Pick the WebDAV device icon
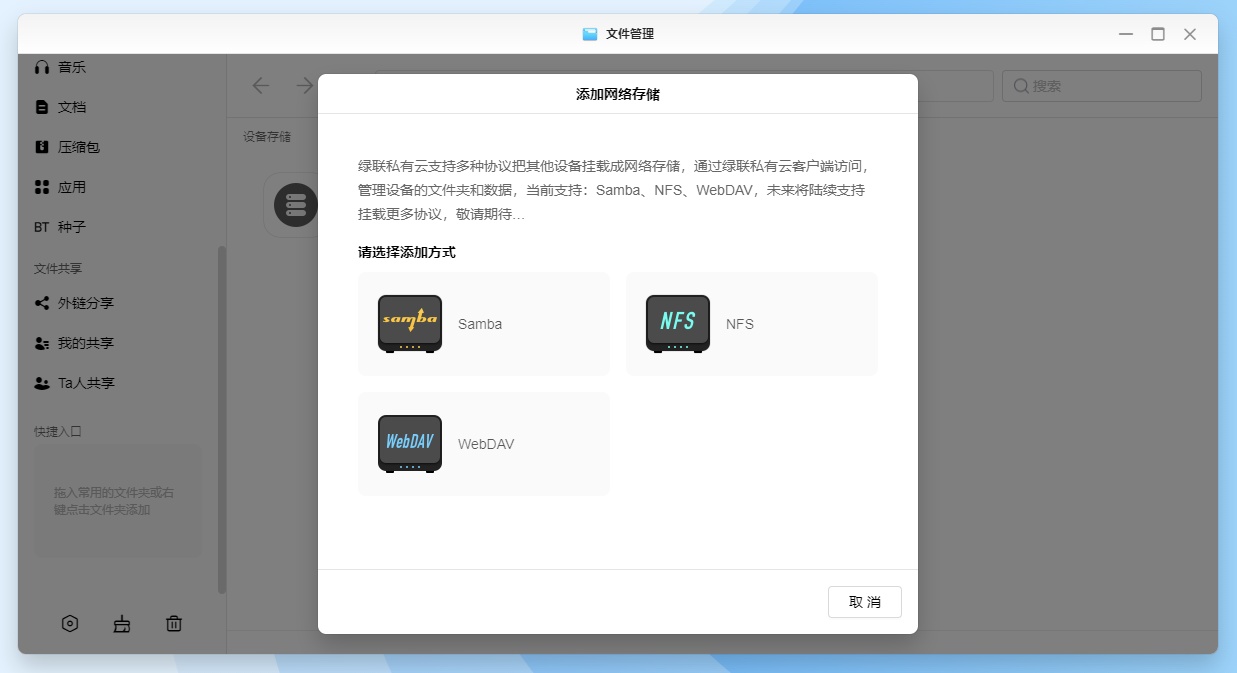1237x673 pixels. point(410,443)
